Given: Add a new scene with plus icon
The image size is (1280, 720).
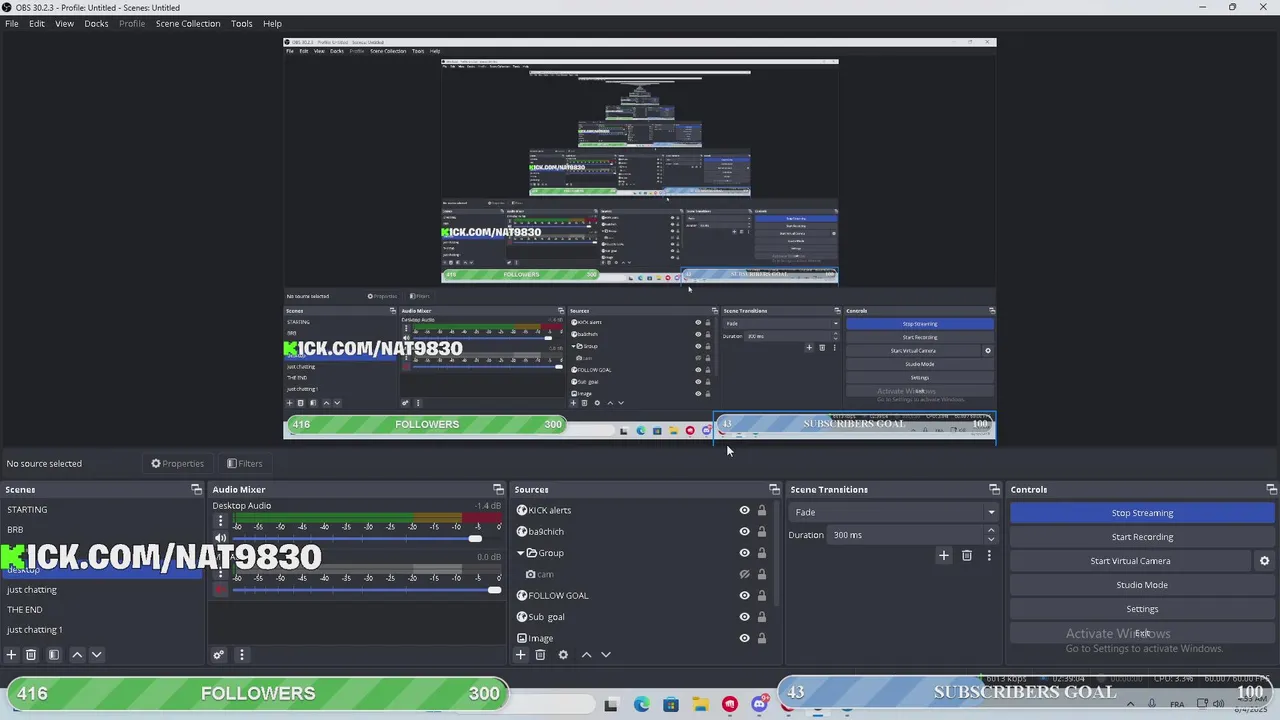Looking at the screenshot, I should (11, 655).
